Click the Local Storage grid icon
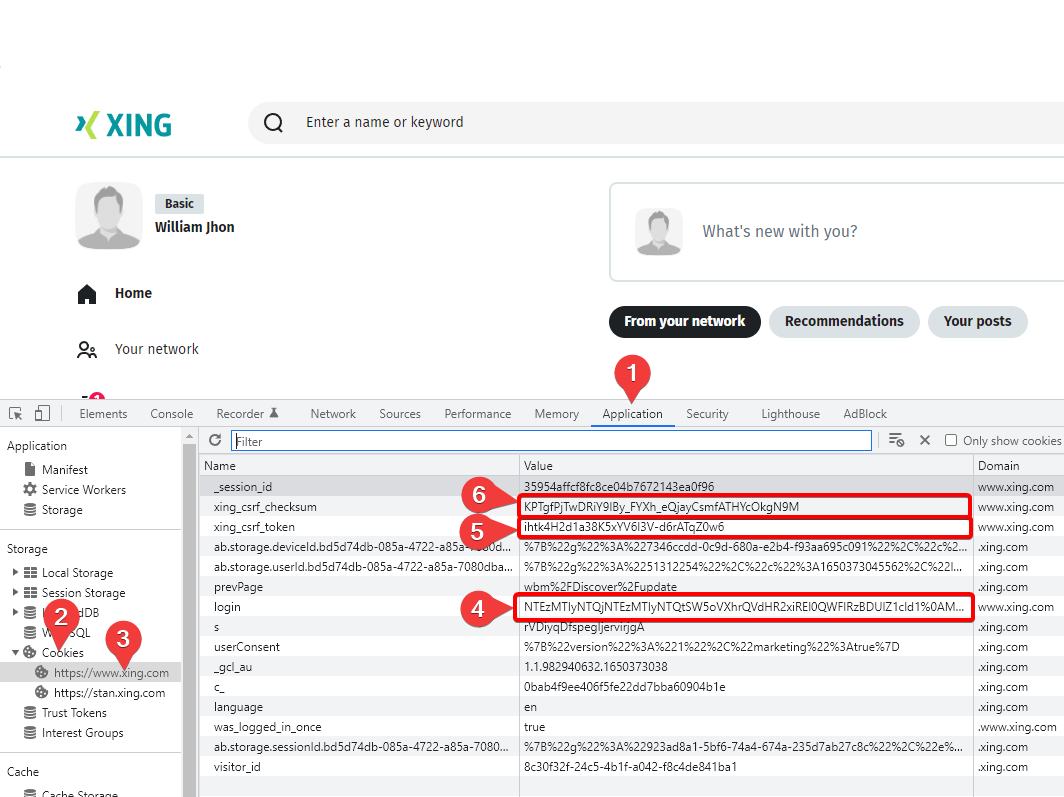This screenshot has width=1064, height=797. point(31,572)
